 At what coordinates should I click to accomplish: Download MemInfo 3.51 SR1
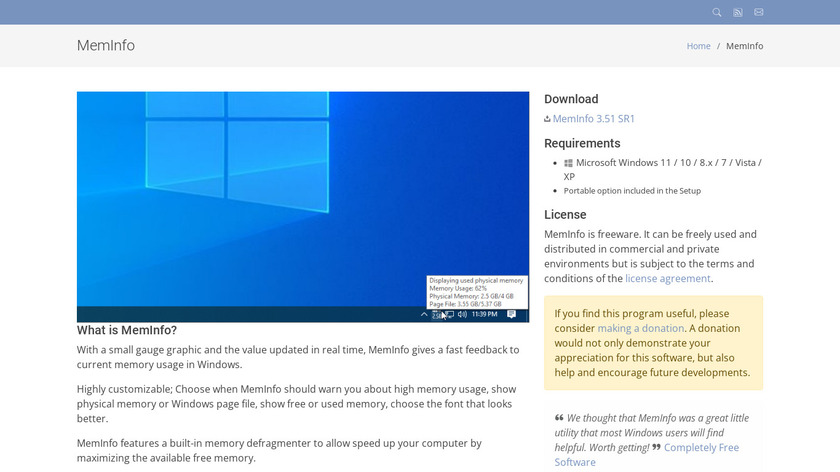(594, 119)
